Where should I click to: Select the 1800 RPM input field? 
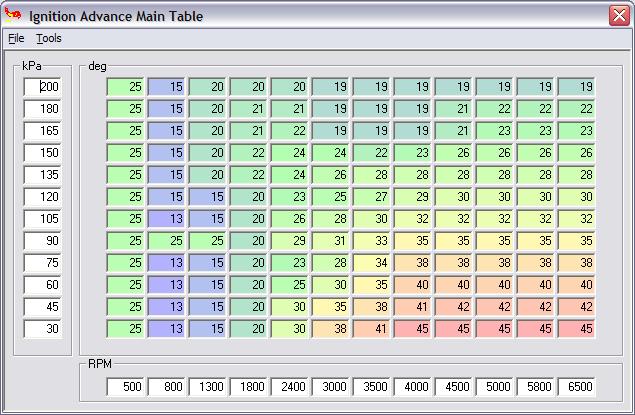(x=248, y=387)
